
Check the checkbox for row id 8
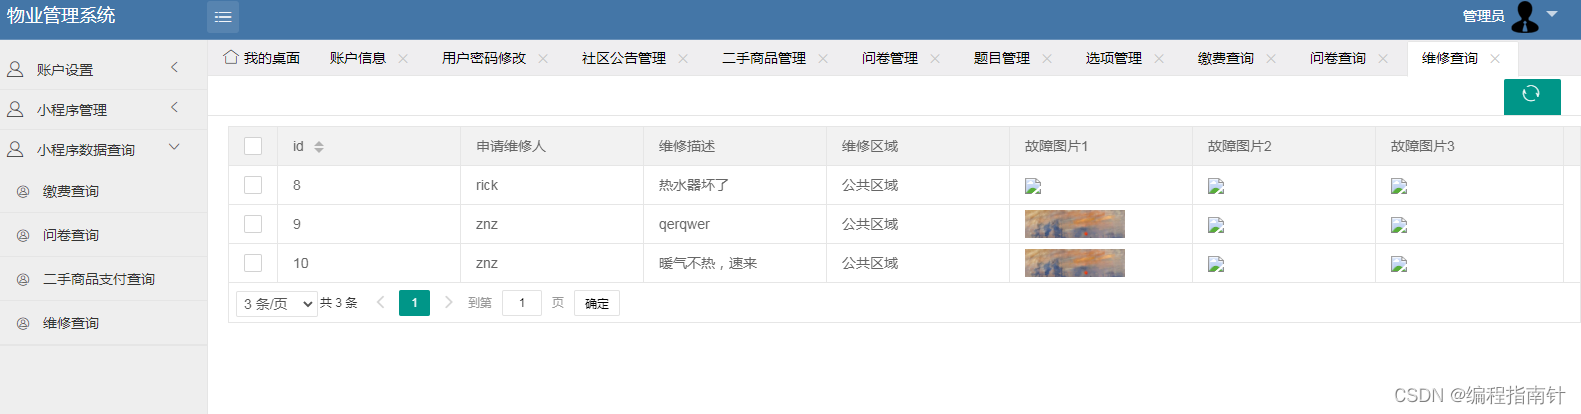point(253,185)
